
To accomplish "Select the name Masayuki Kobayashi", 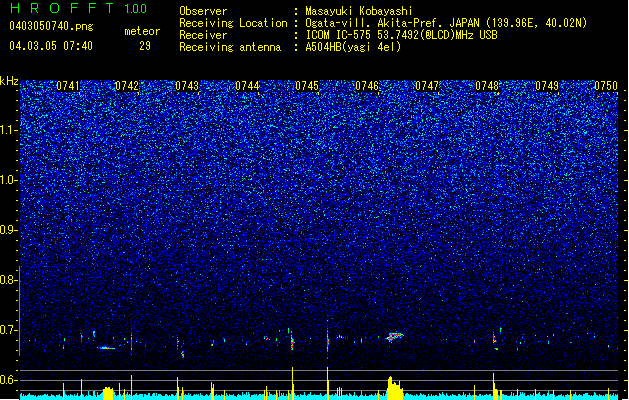I will [359, 11].
